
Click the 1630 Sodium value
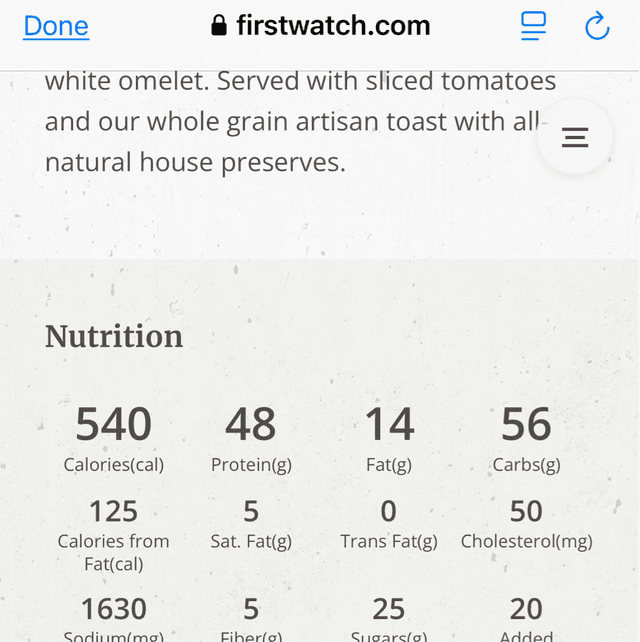pos(114,608)
